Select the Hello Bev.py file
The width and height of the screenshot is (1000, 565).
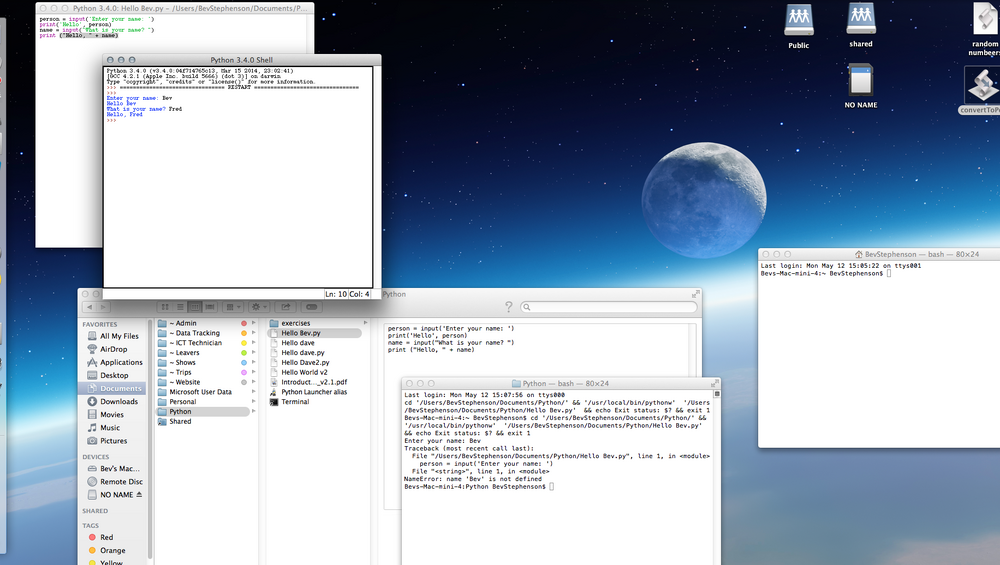click(315, 333)
